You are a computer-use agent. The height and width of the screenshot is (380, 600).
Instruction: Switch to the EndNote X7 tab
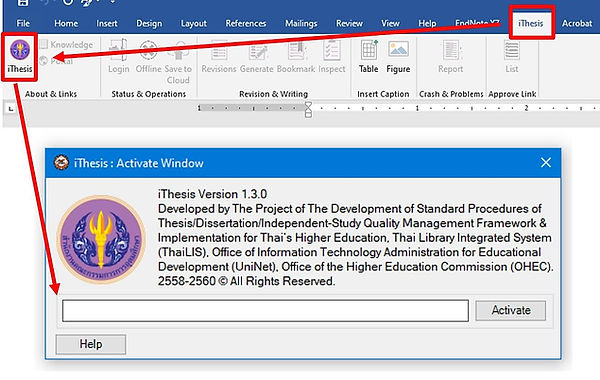click(477, 23)
